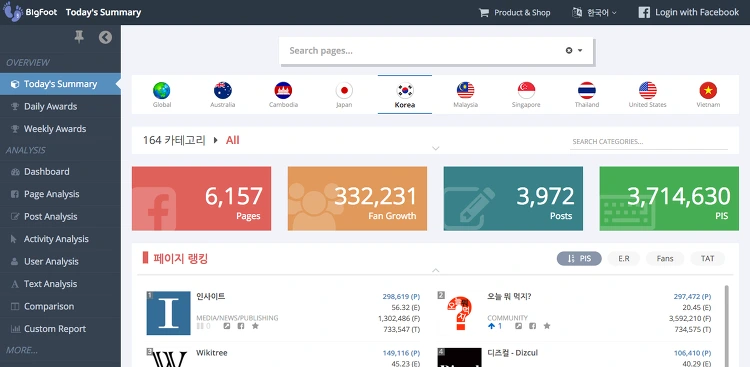750x367 pixels.
Task: Click the Search Categories field
Action: click(649, 142)
